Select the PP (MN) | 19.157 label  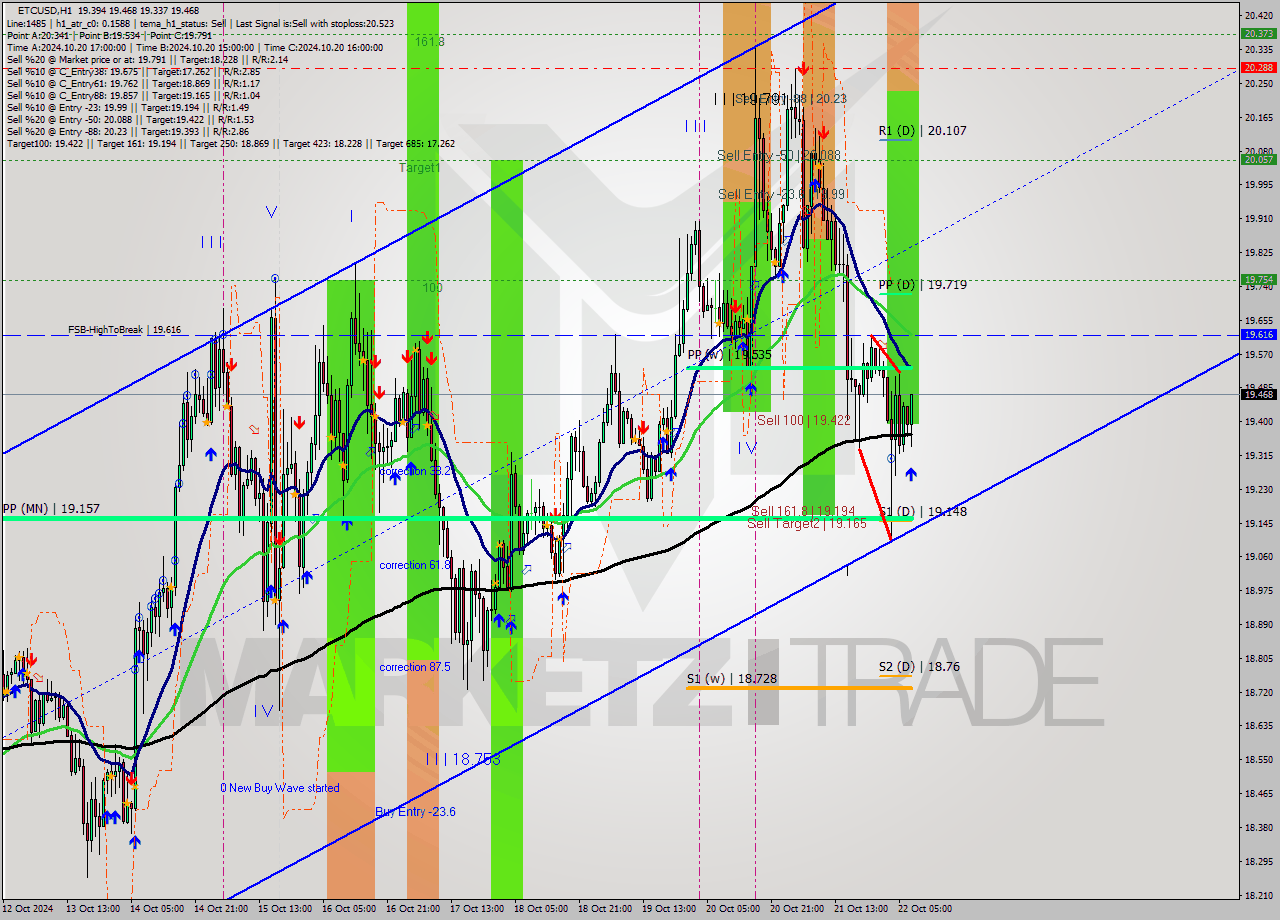50,509
